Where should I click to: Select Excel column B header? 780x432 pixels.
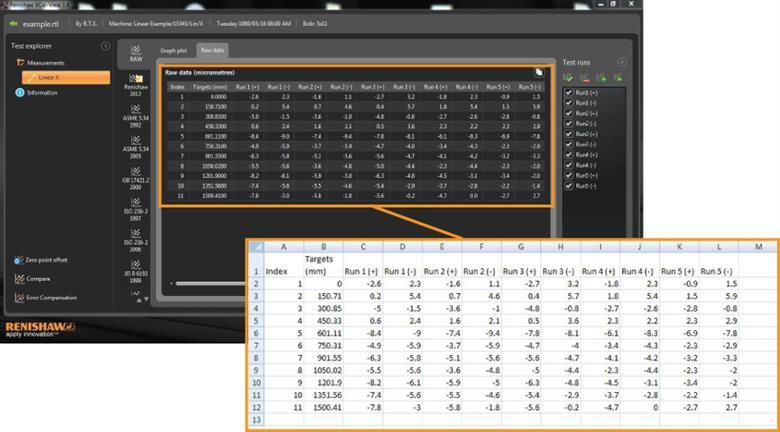[x=323, y=247]
